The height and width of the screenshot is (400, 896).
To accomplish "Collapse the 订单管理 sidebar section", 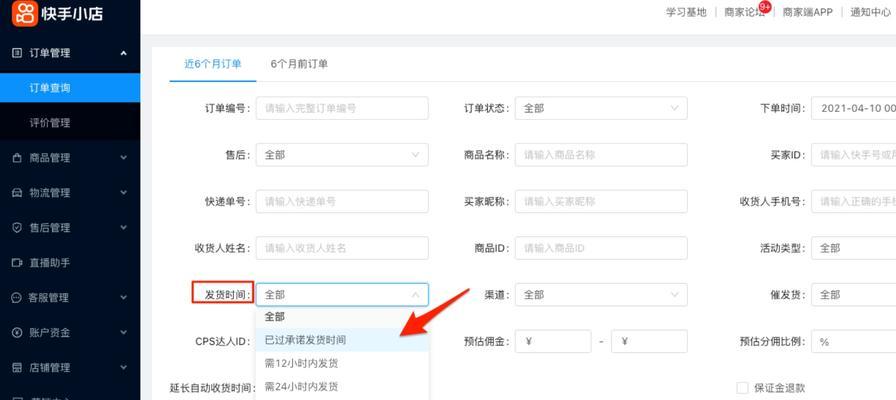I will [x=123, y=53].
